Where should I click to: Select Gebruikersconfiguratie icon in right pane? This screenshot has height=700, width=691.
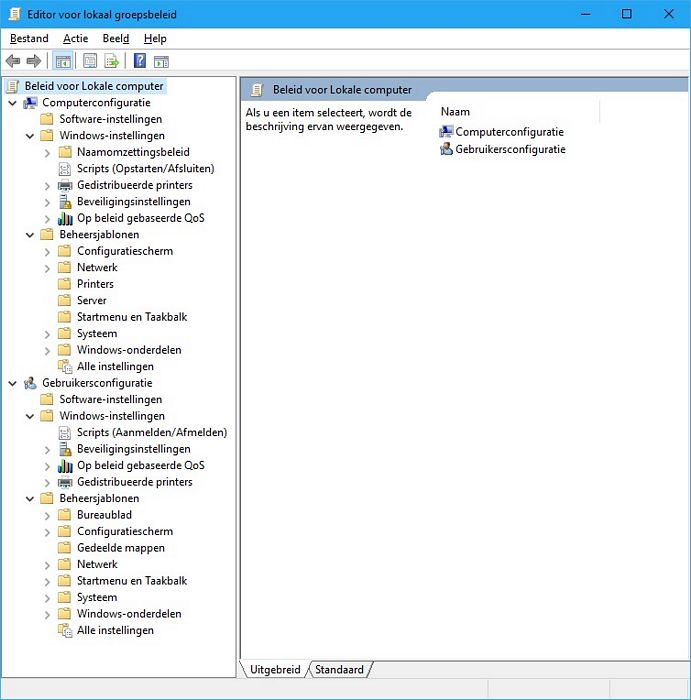point(446,150)
